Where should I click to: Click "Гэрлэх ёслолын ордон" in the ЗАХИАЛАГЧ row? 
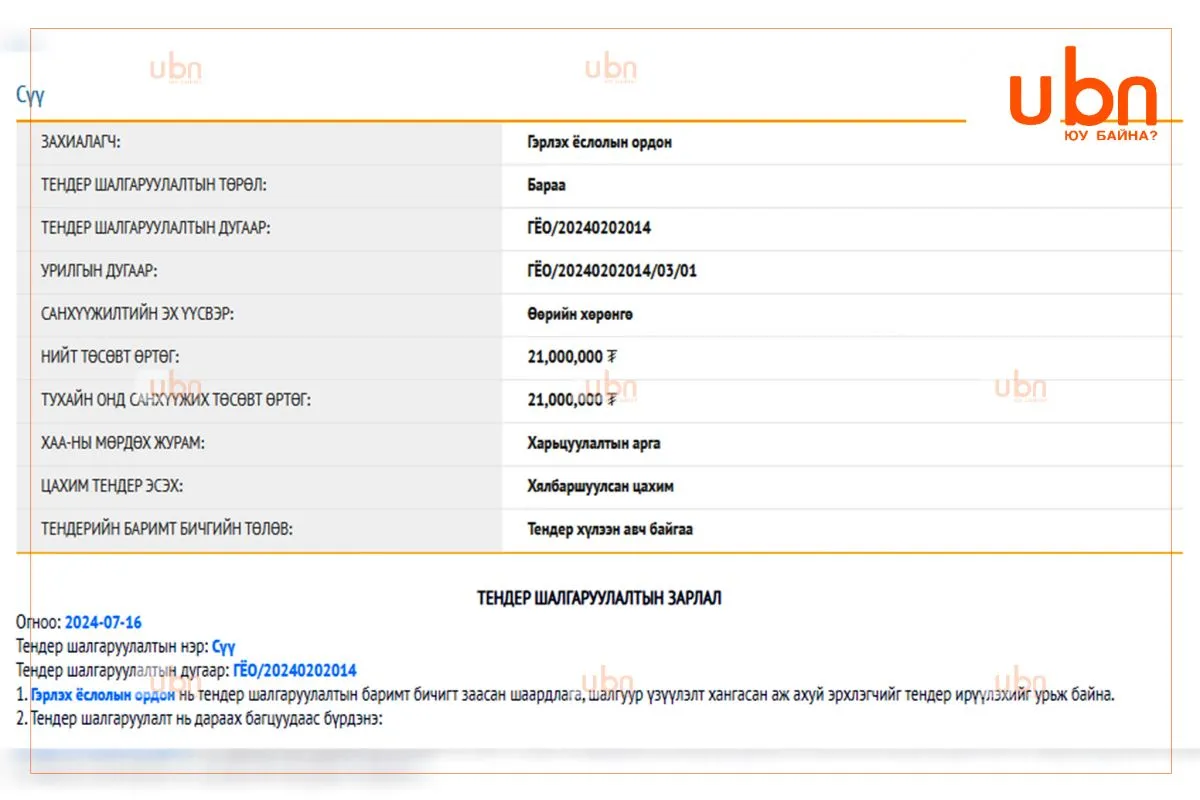tap(599, 142)
